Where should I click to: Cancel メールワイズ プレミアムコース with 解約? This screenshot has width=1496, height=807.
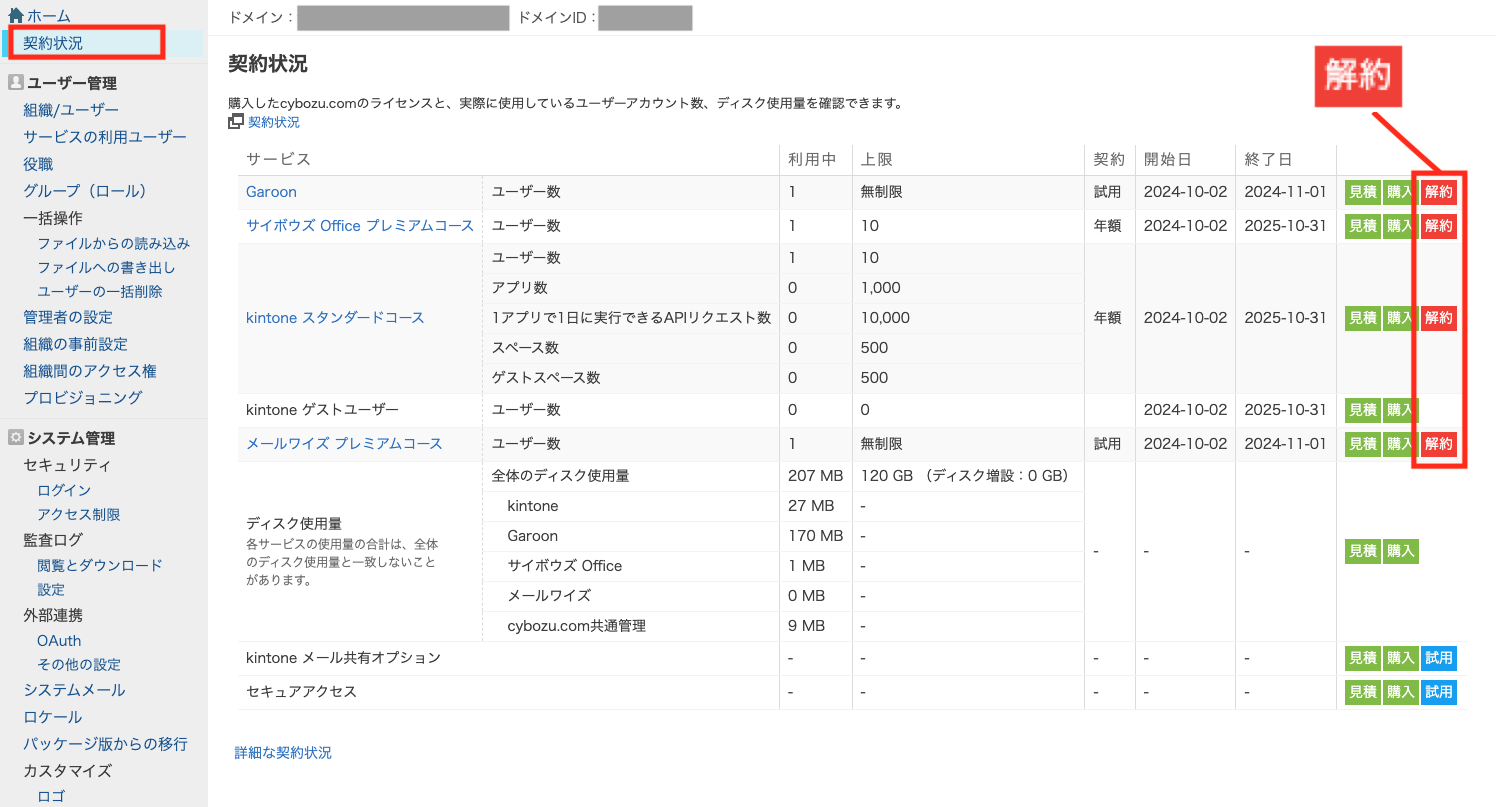[1438, 444]
